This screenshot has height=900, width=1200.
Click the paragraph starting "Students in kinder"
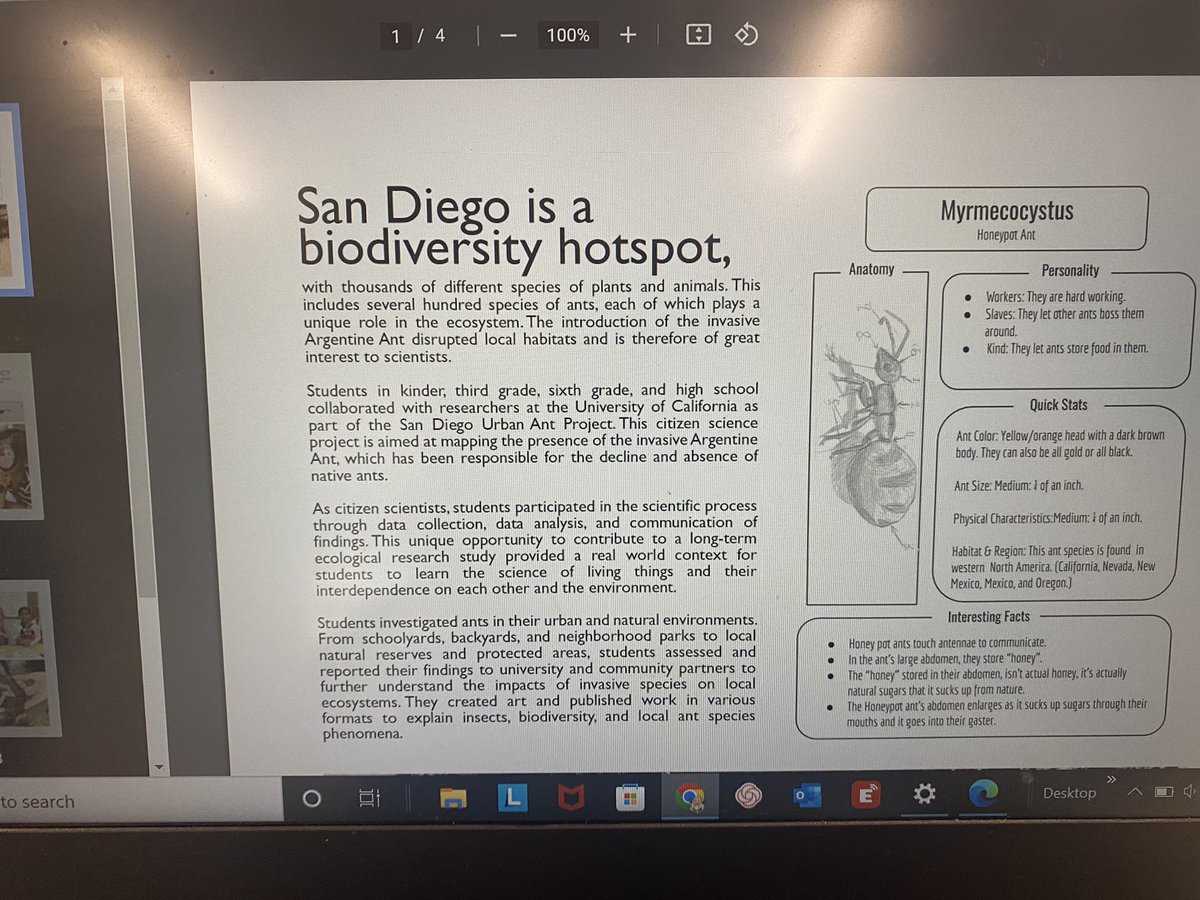[533, 432]
